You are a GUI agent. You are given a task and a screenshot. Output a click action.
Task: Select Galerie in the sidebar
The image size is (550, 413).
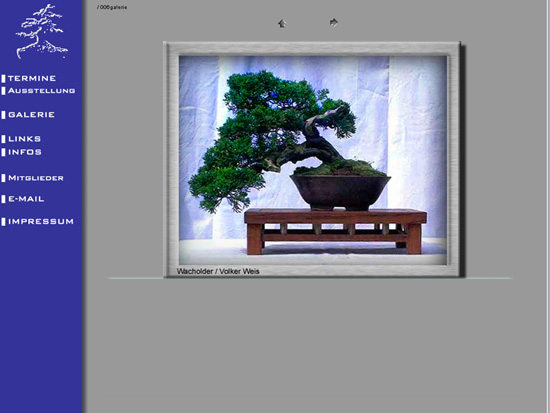tap(31, 115)
